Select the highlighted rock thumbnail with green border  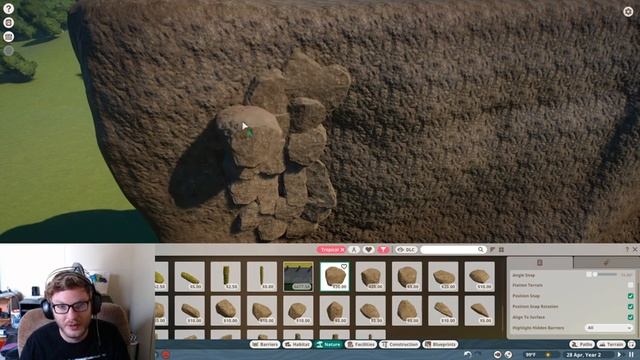[334, 277]
